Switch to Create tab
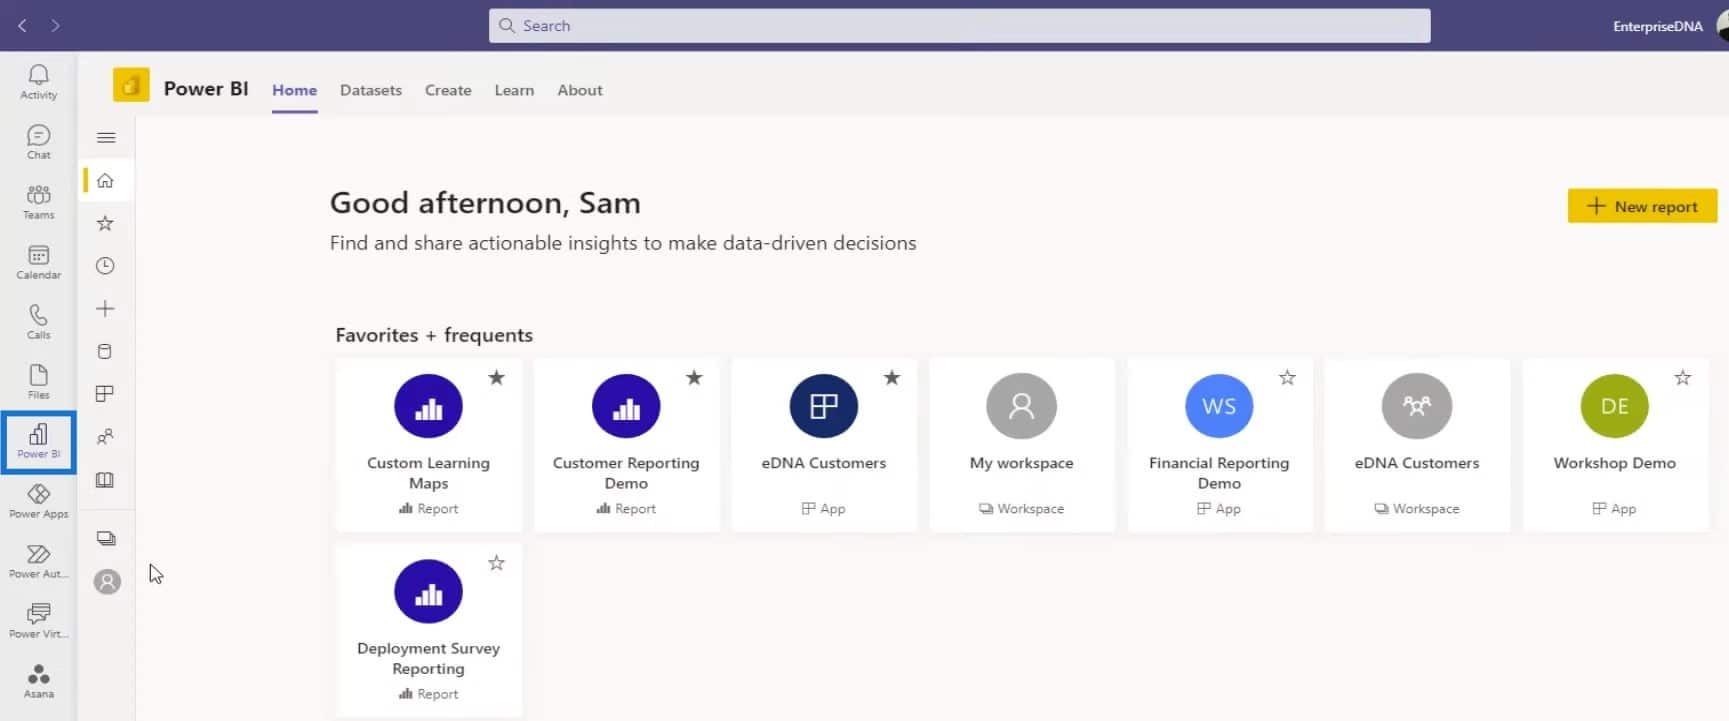 click(448, 90)
